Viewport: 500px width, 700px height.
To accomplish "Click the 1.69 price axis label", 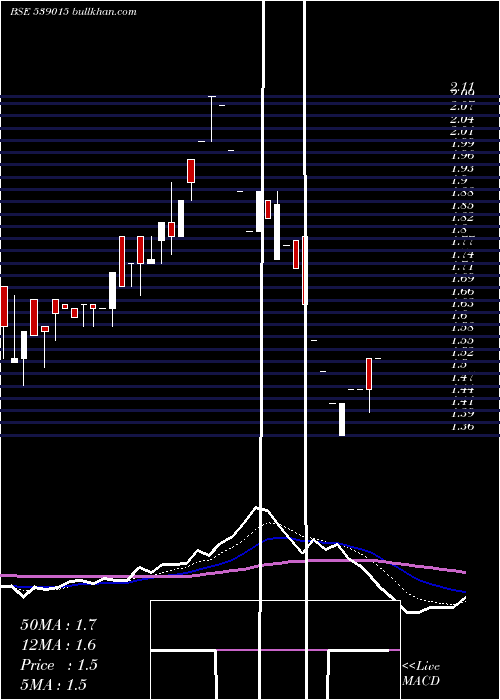I will click(x=462, y=279).
